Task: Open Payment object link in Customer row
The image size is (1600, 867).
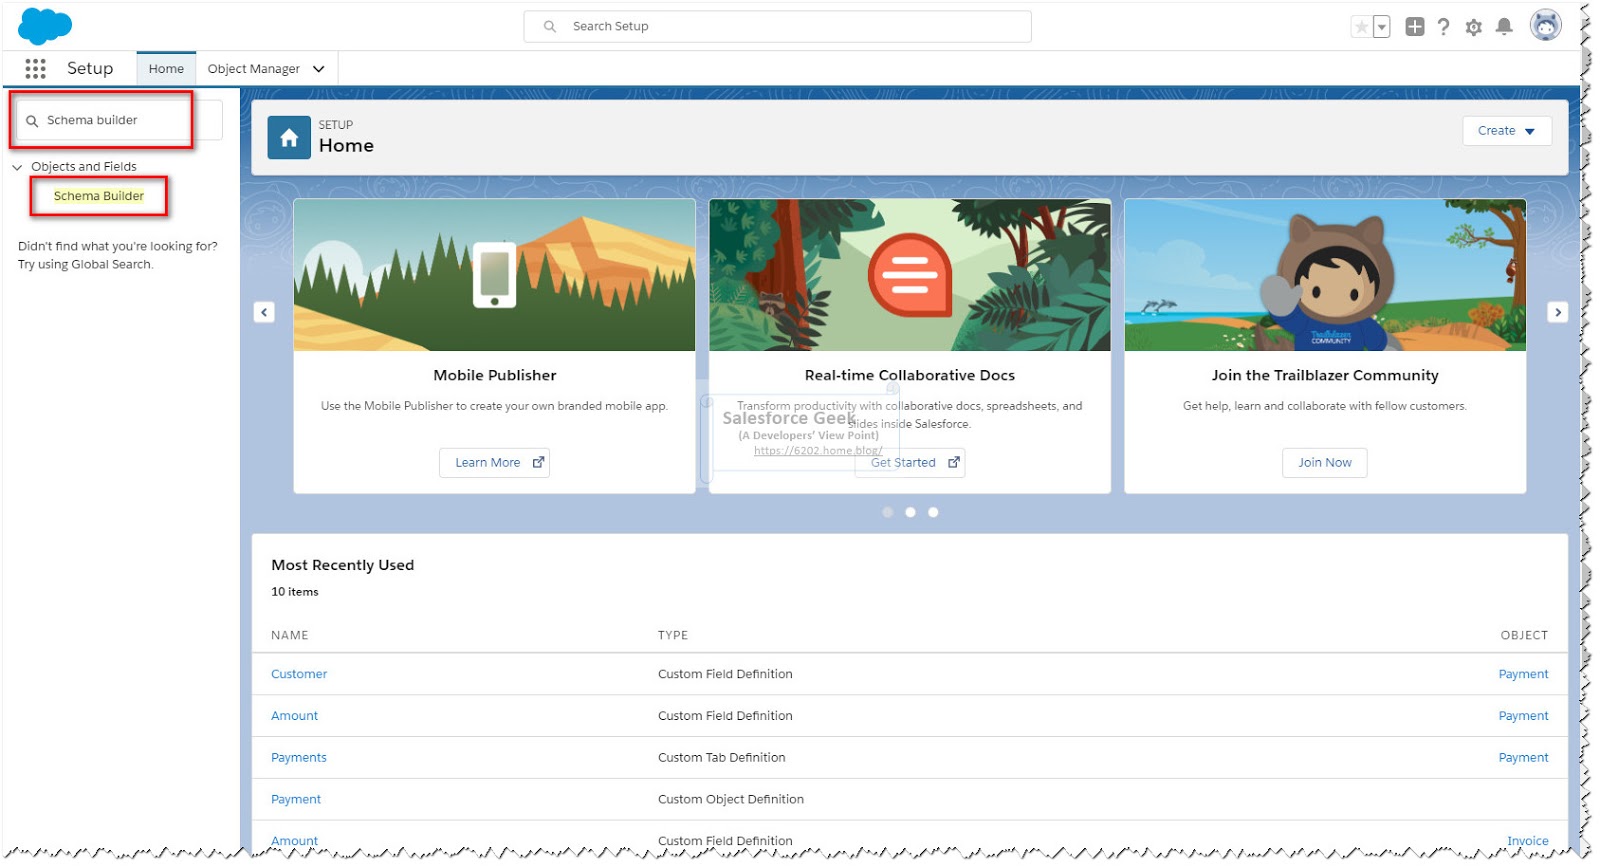Action: point(1523,674)
